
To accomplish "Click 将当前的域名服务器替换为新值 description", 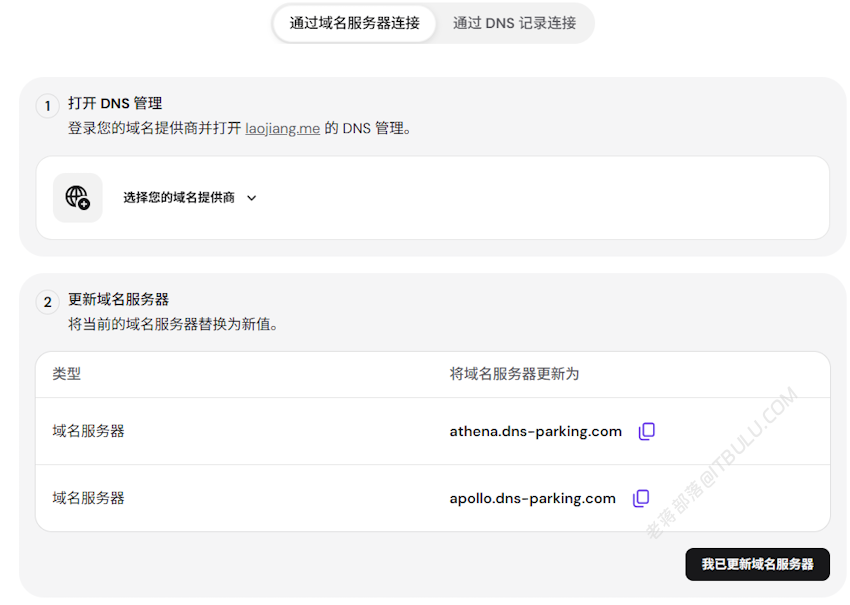I will tap(173, 324).
